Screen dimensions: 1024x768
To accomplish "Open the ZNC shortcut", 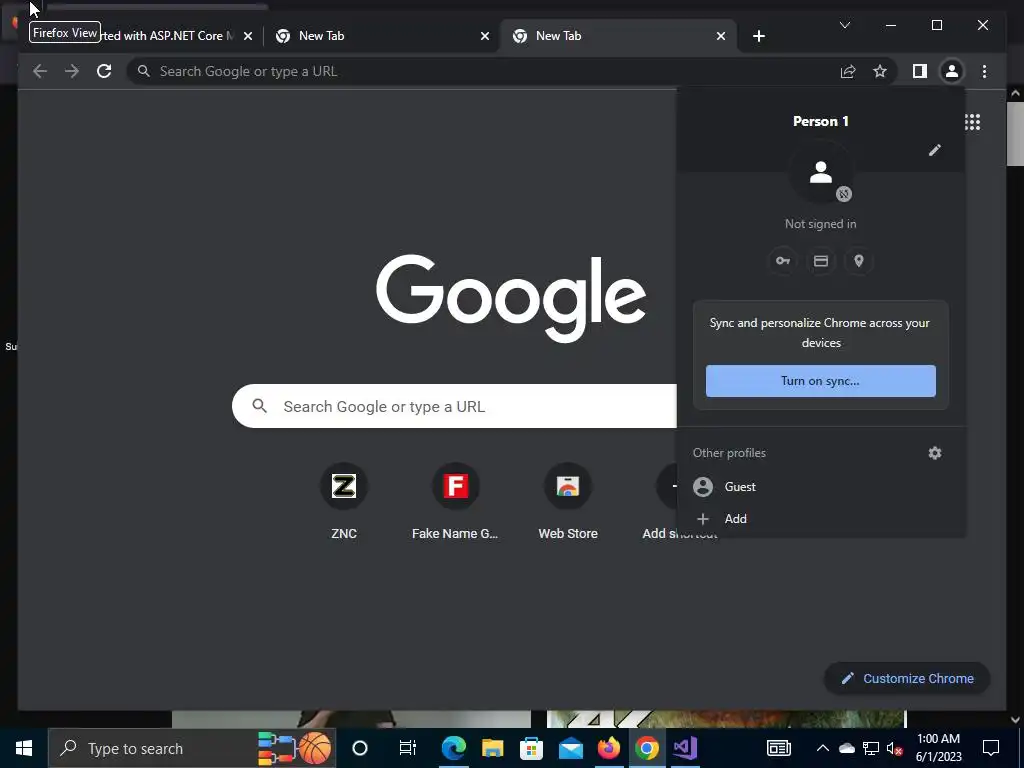I will pyautogui.click(x=344, y=502).
